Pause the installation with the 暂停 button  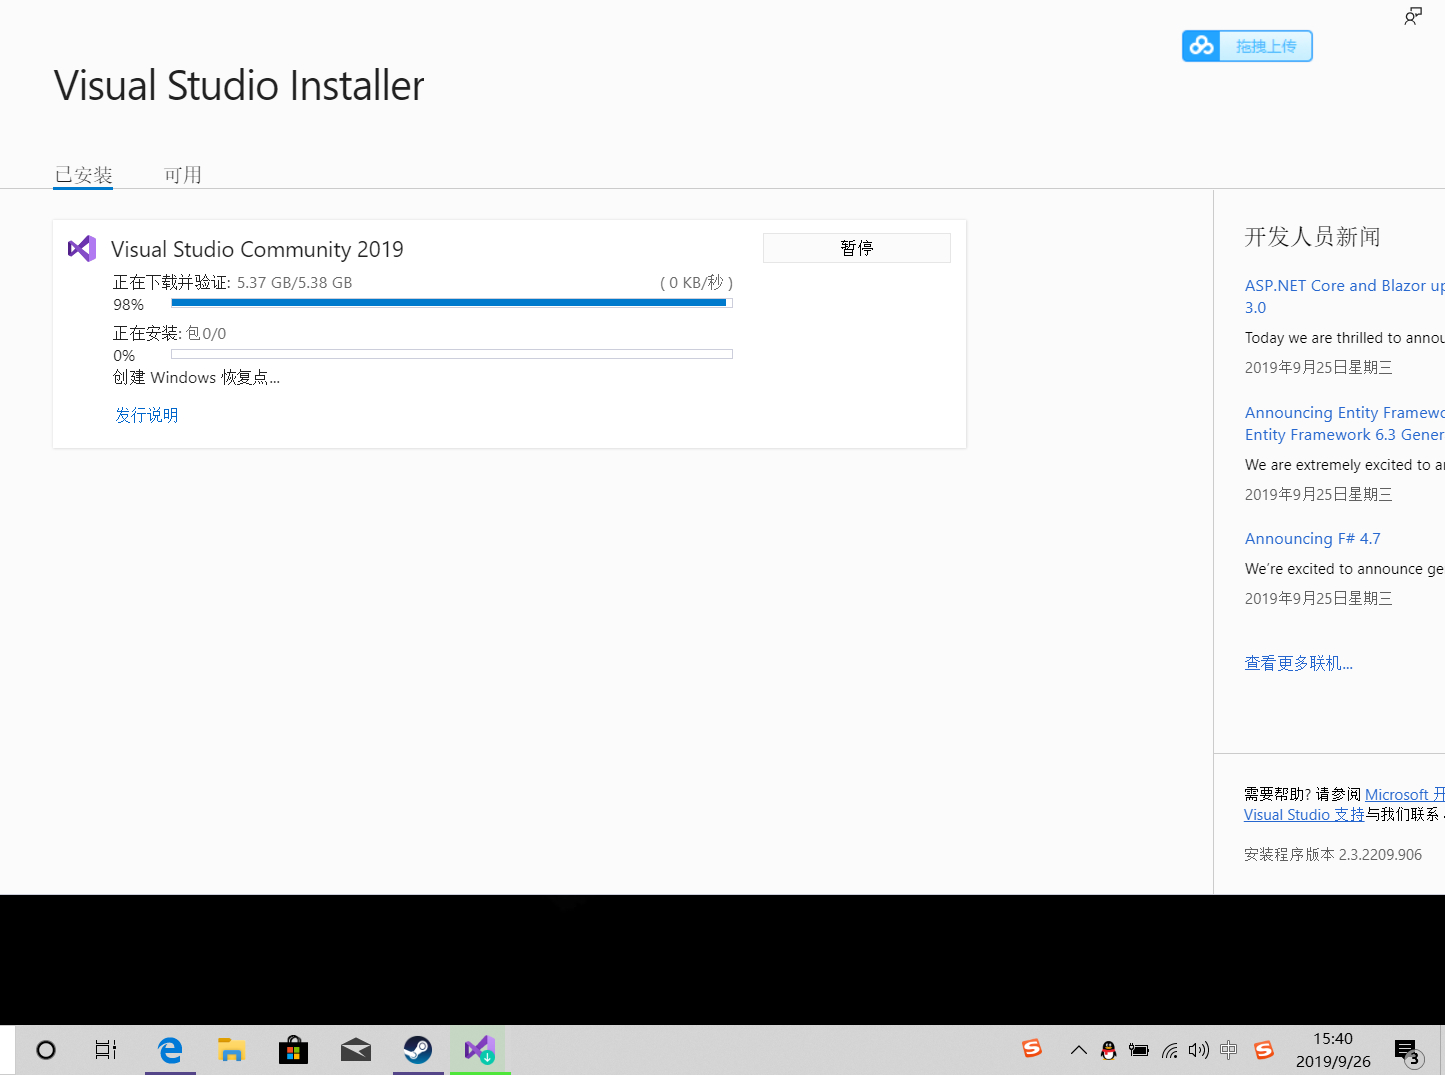pos(857,248)
